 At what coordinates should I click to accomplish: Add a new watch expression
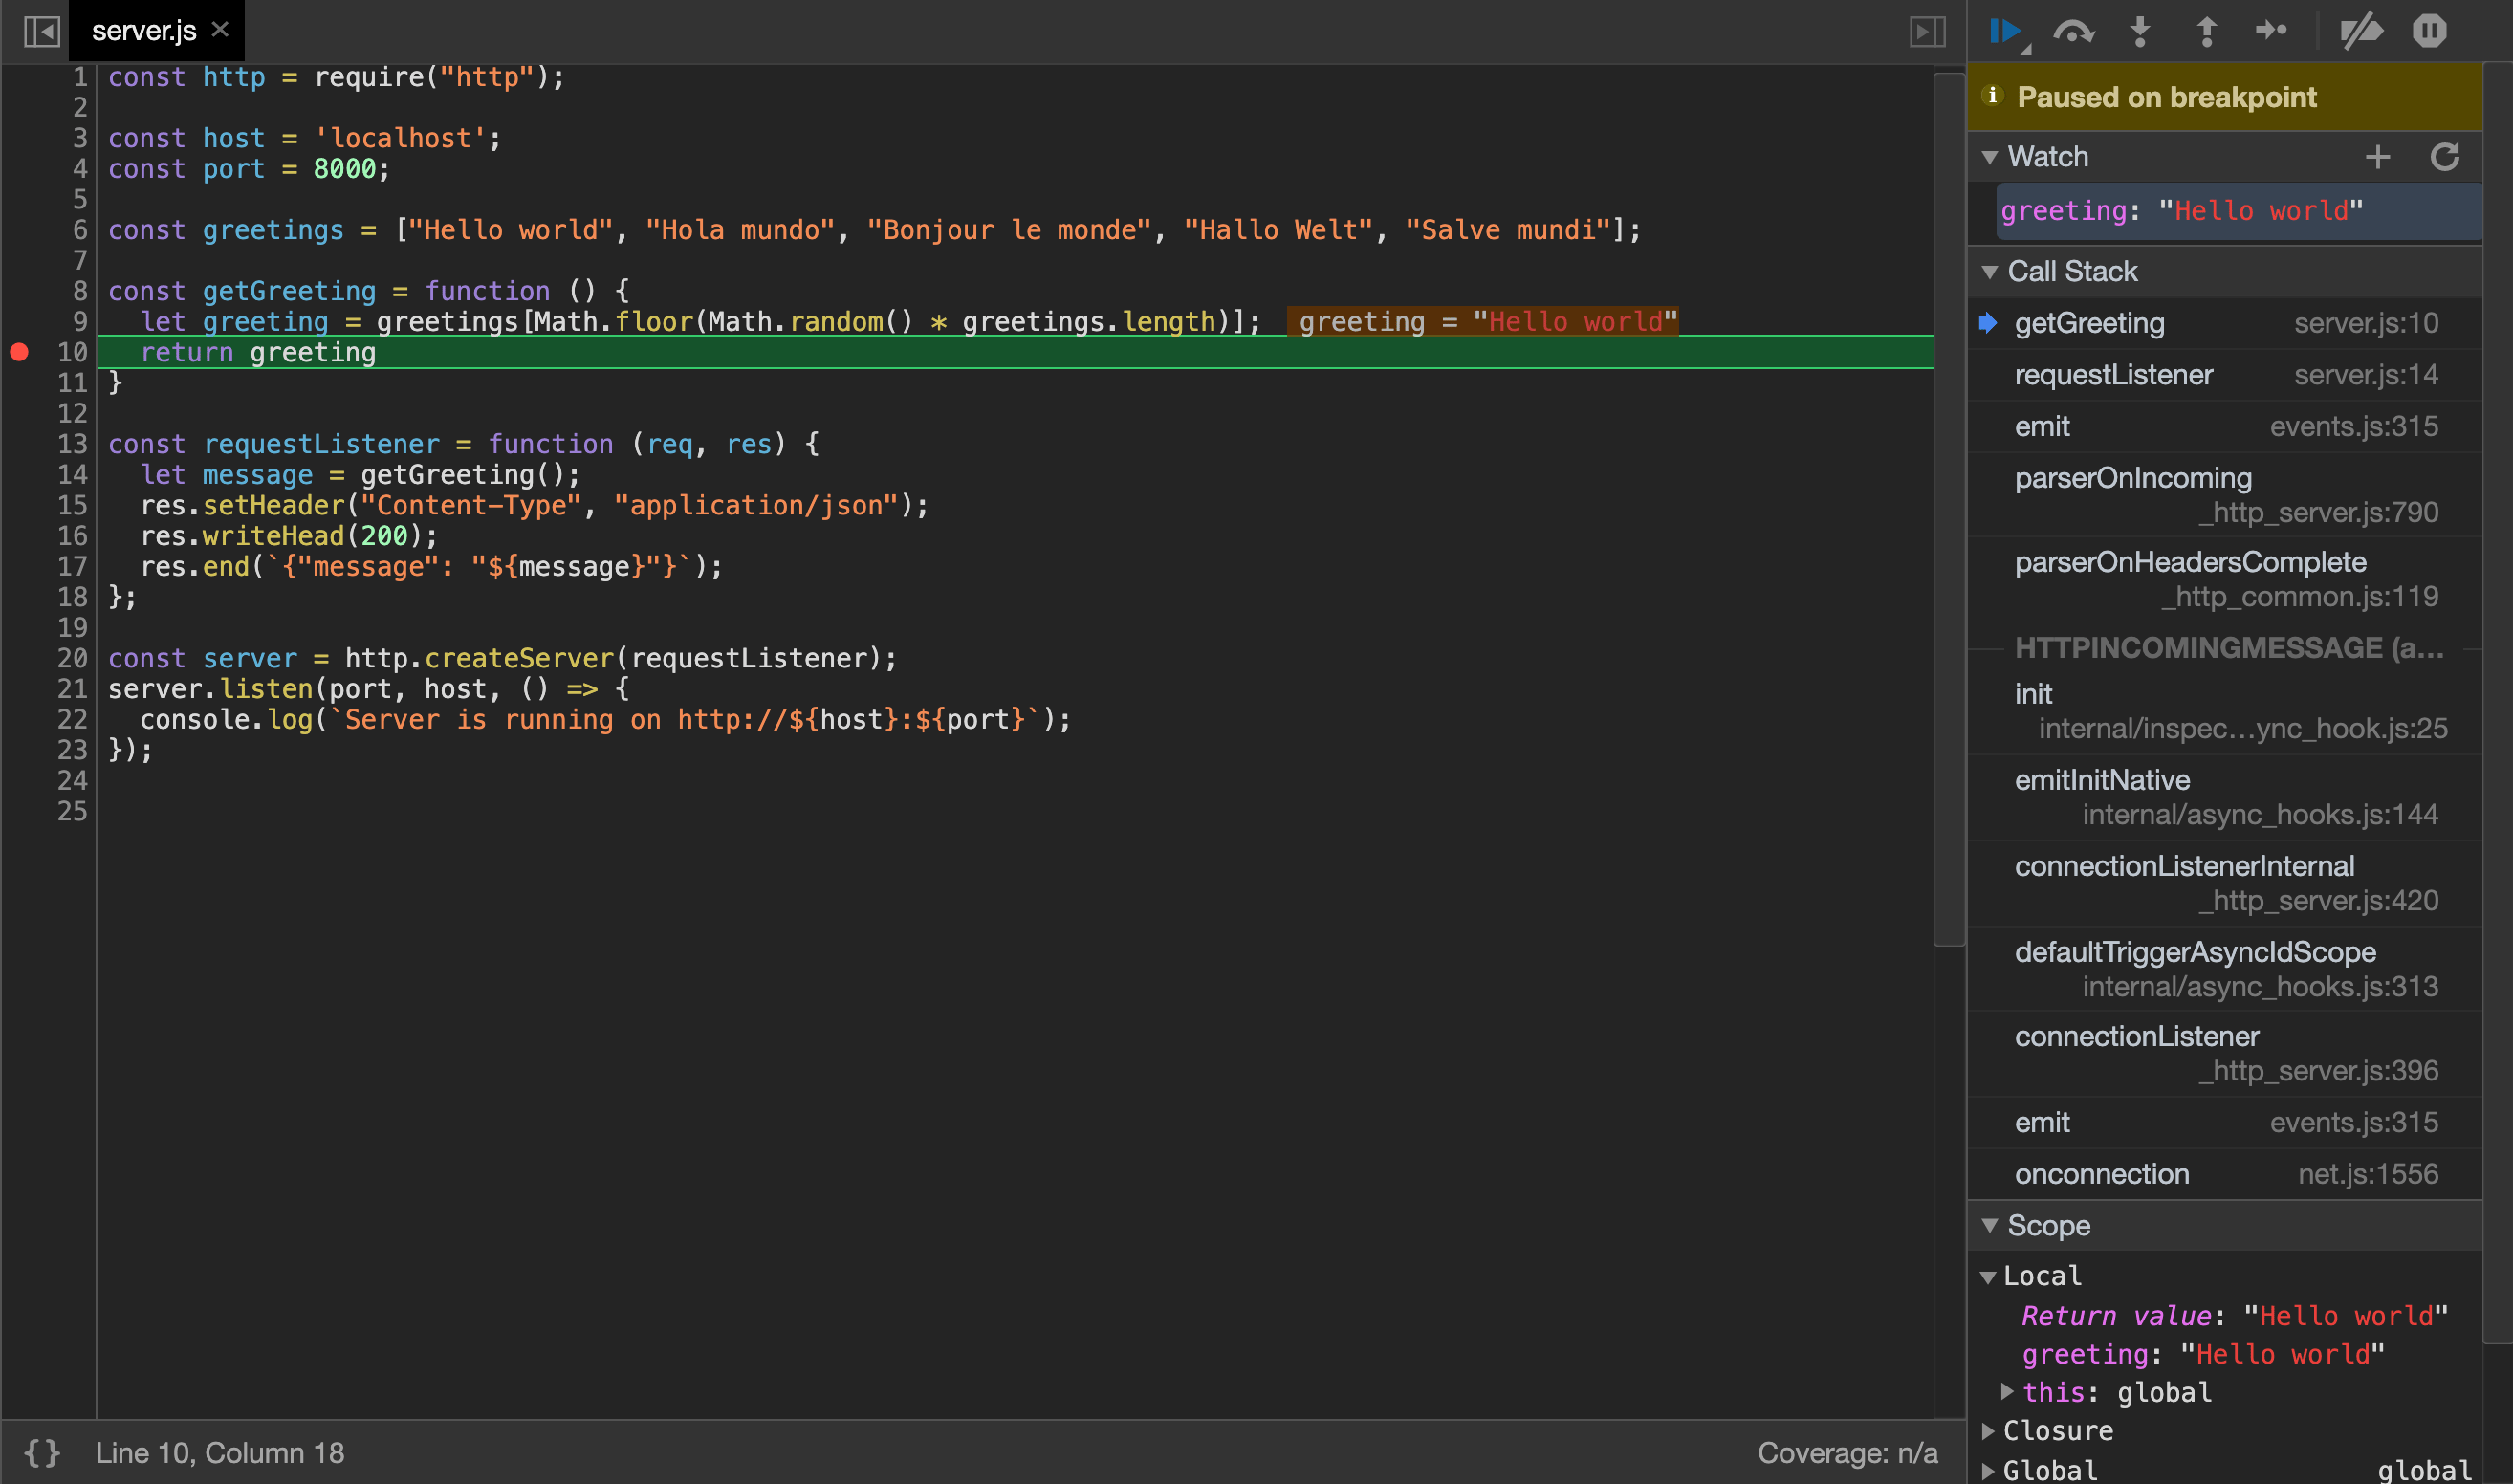coord(2378,157)
